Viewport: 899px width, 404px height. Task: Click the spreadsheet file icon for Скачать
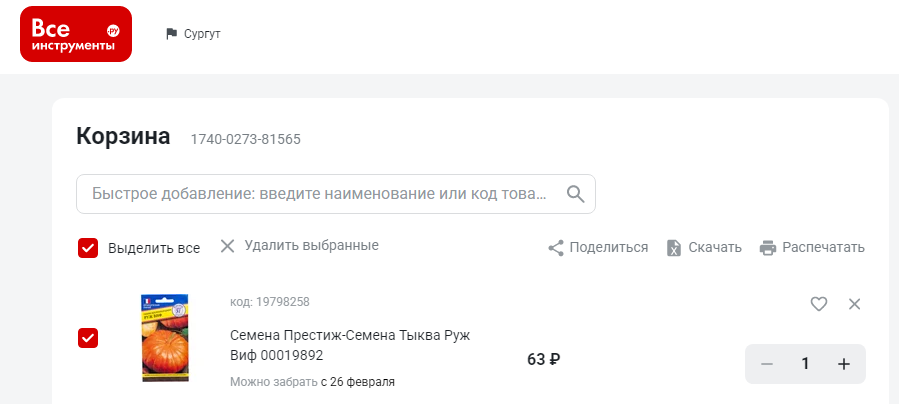tap(674, 248)
